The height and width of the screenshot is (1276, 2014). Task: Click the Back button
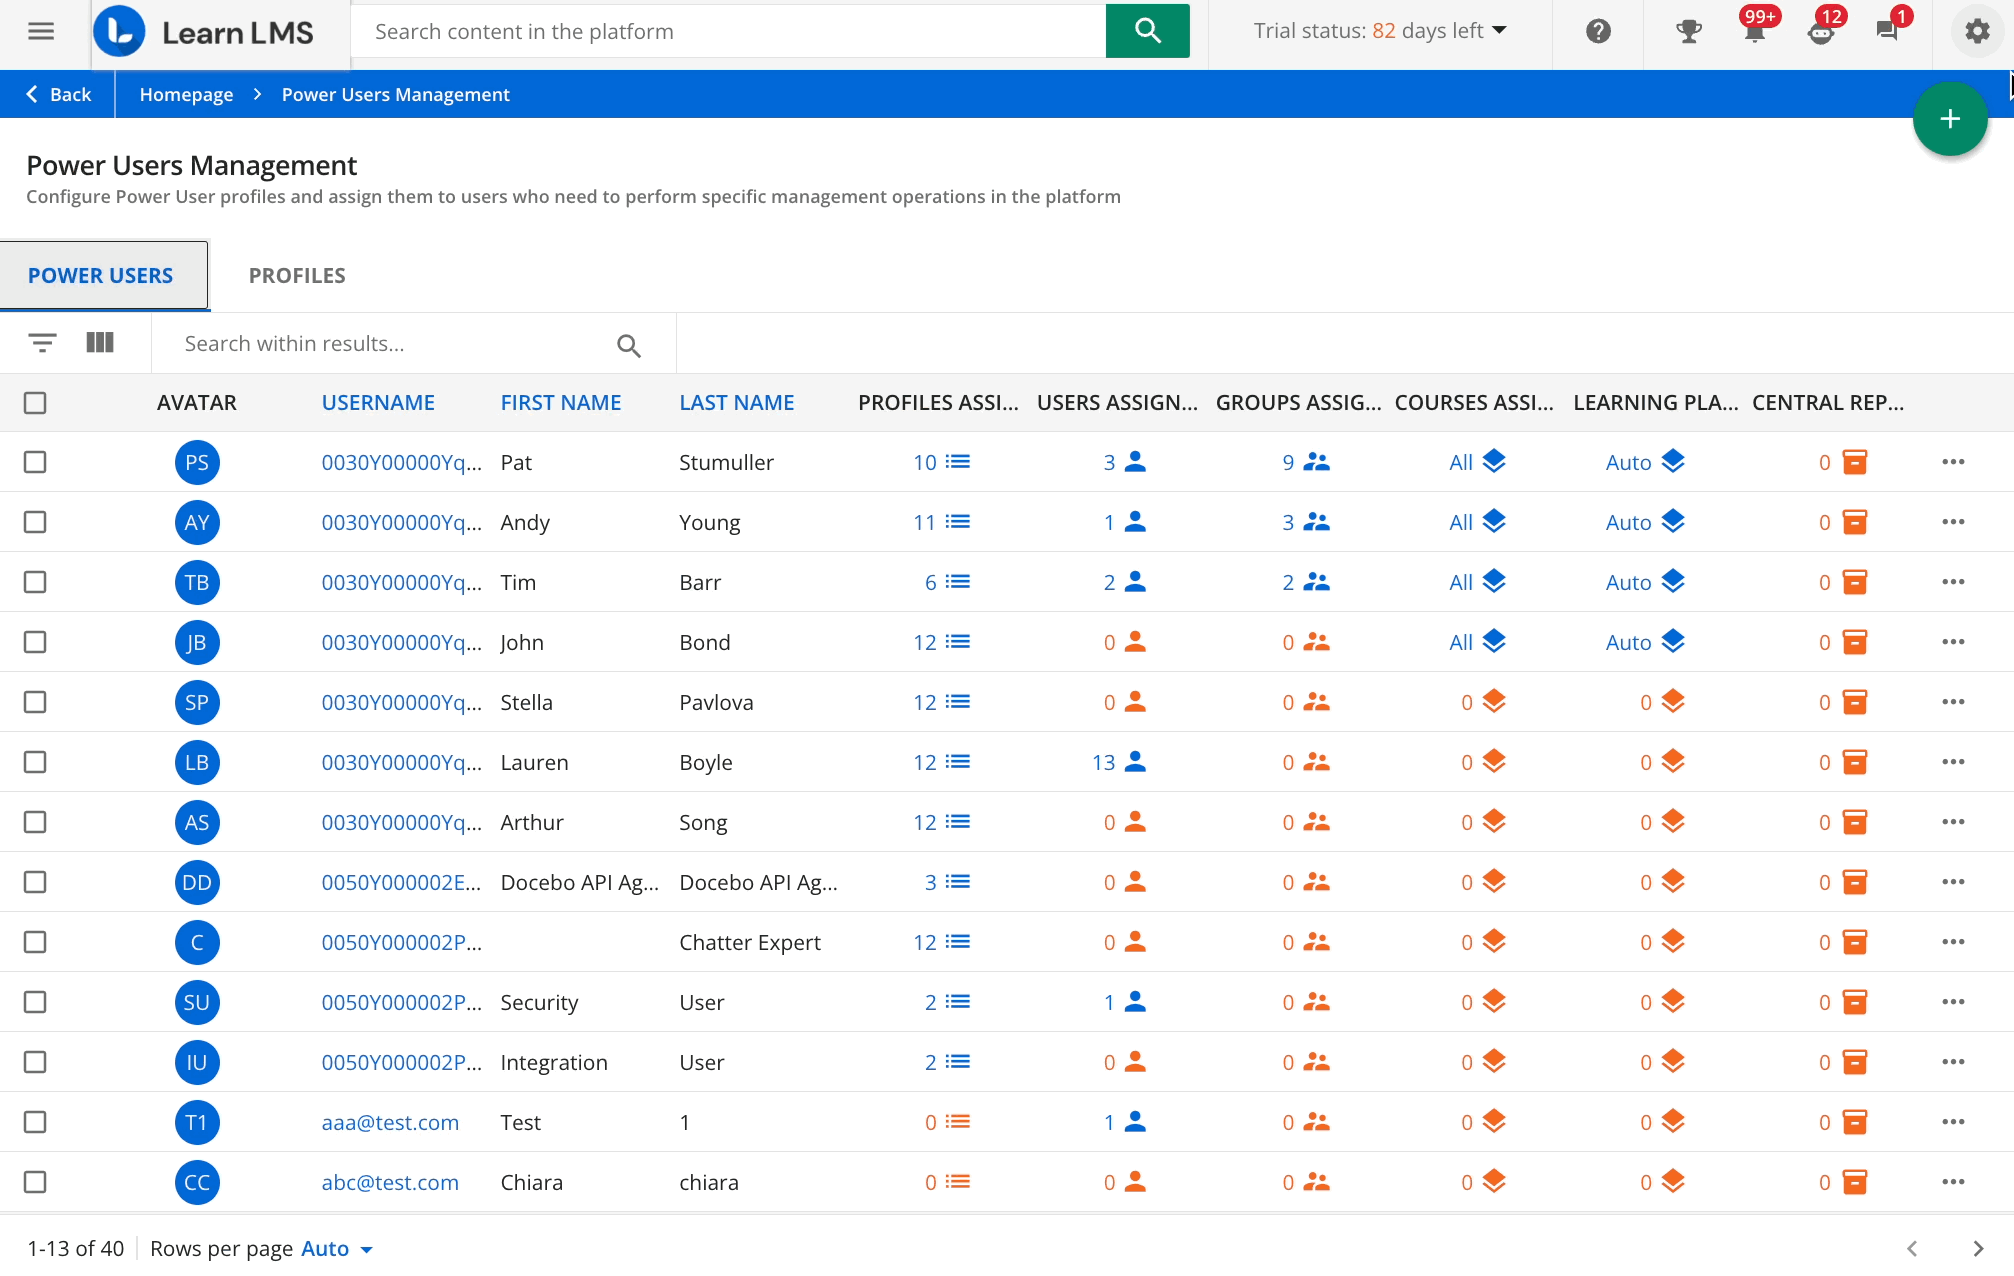(x=57, y=93)
